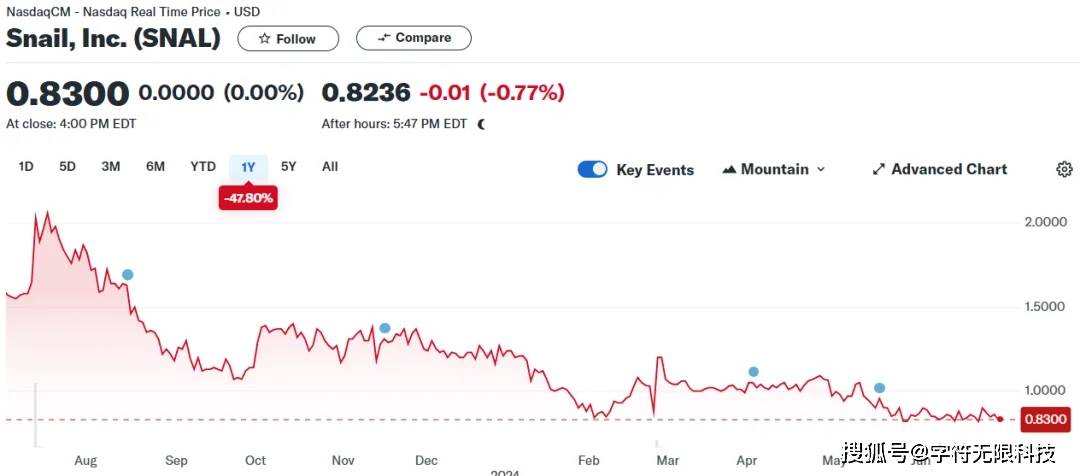
Task: Select the 1Y range tab
Action: pyautogui.click(x=248, y=167)
